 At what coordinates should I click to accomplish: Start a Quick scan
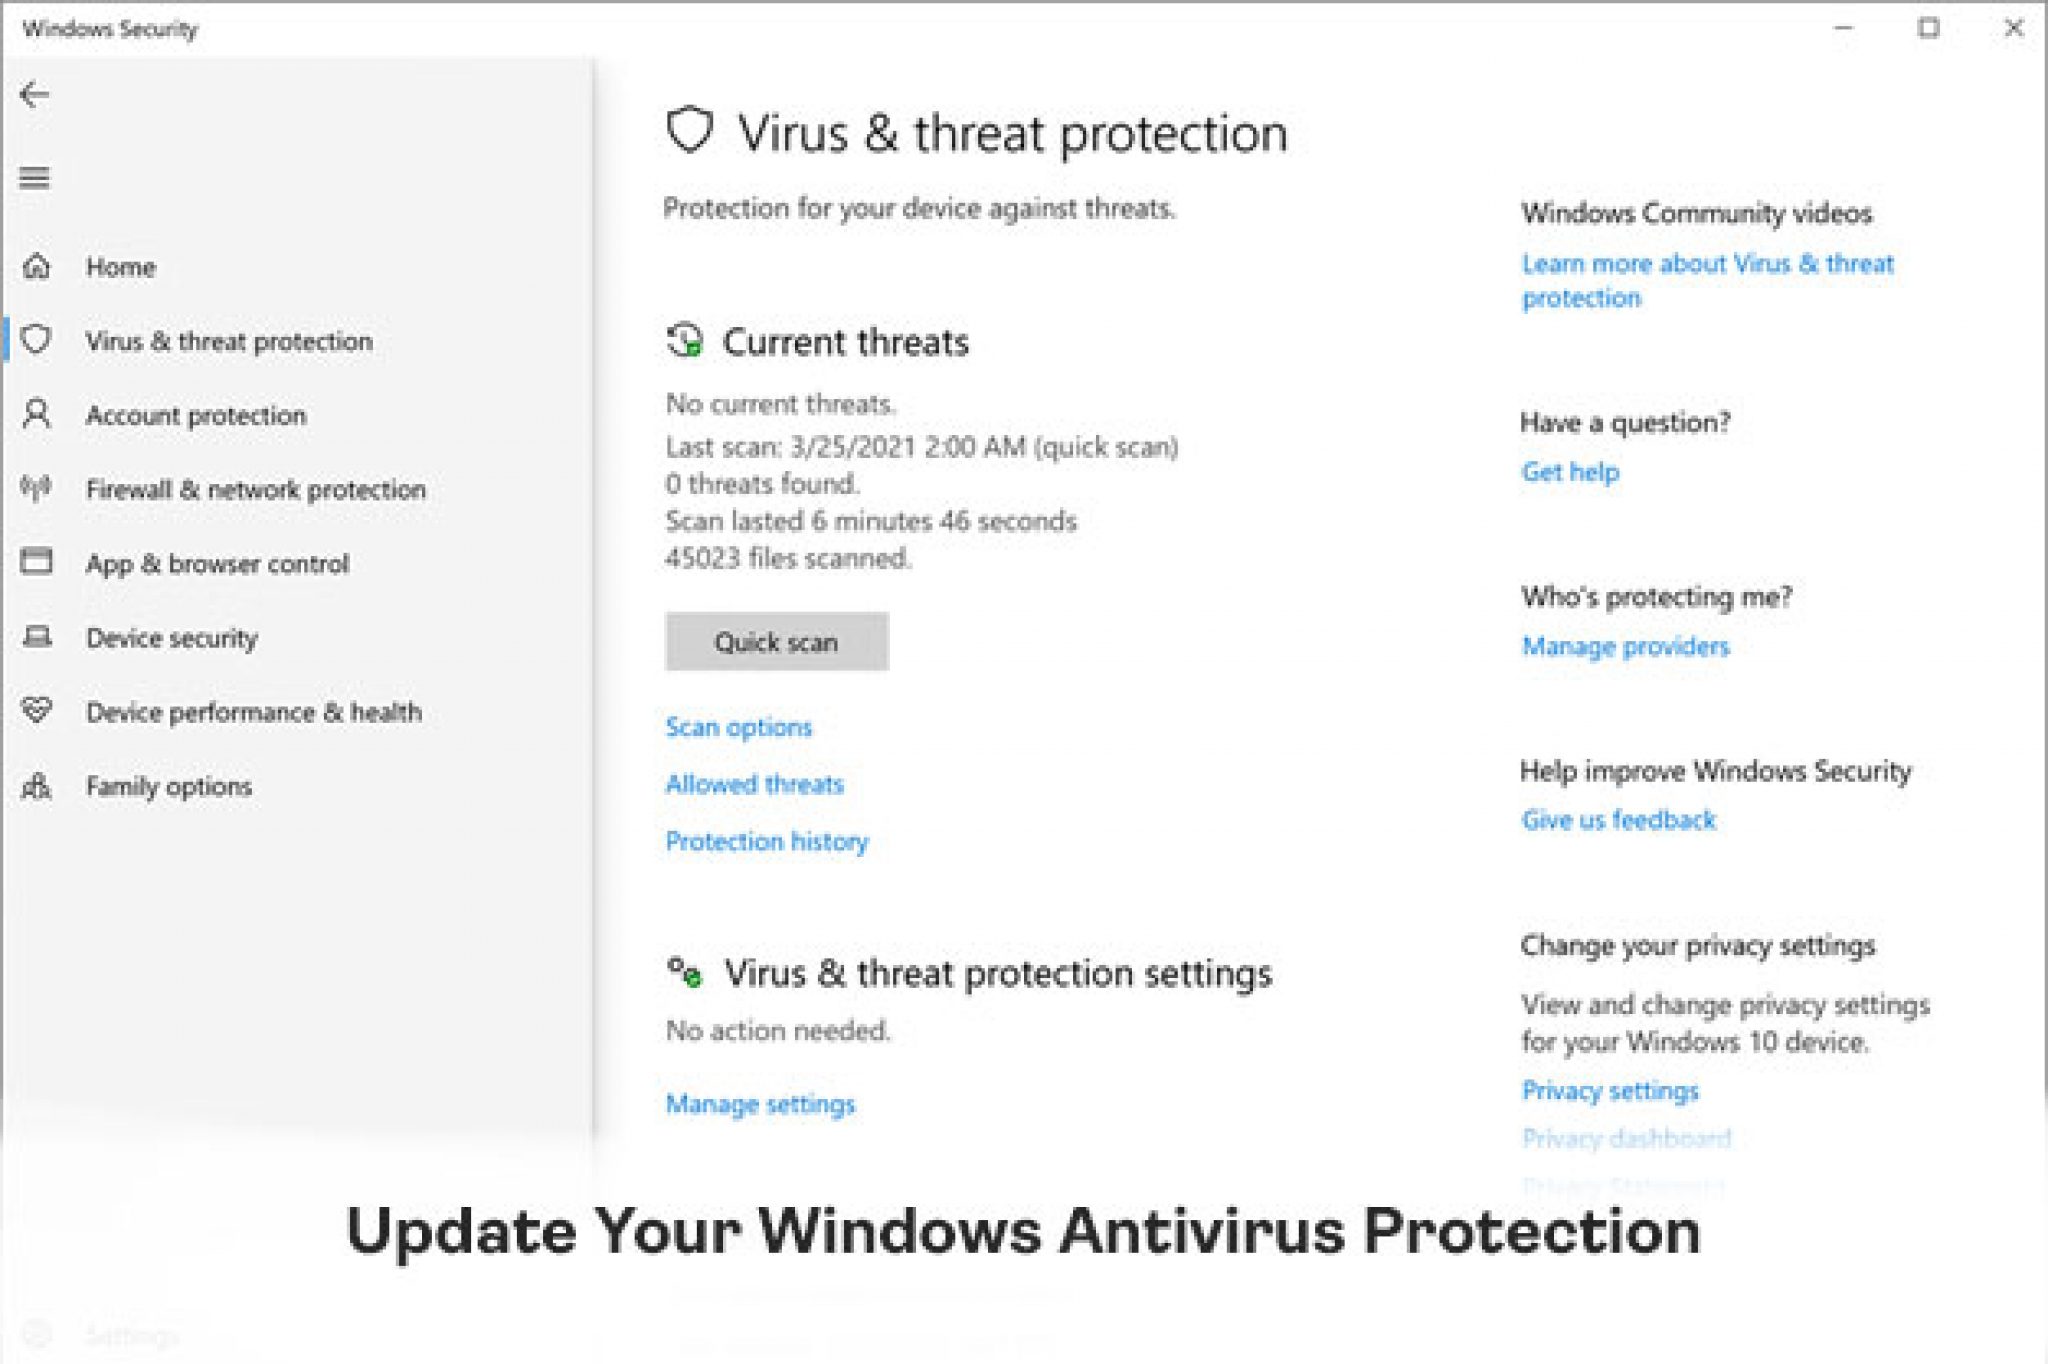coord(775,641)
